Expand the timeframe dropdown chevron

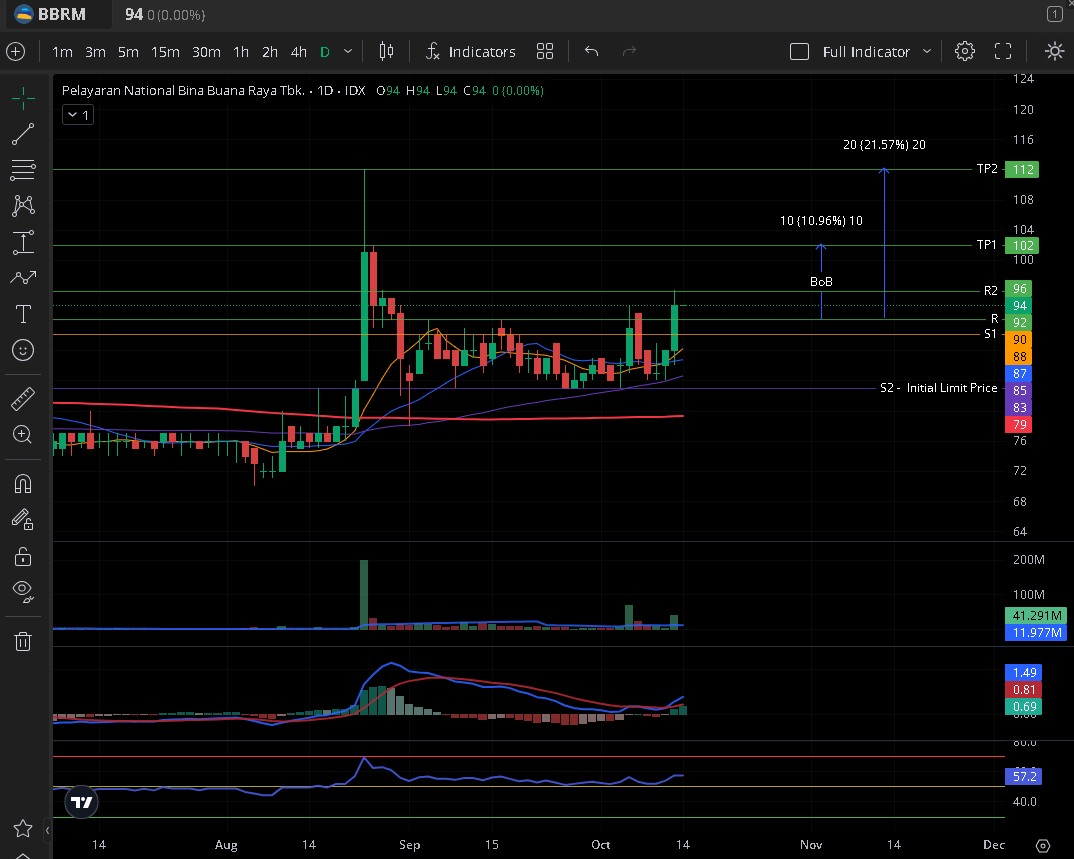point(348,51)
